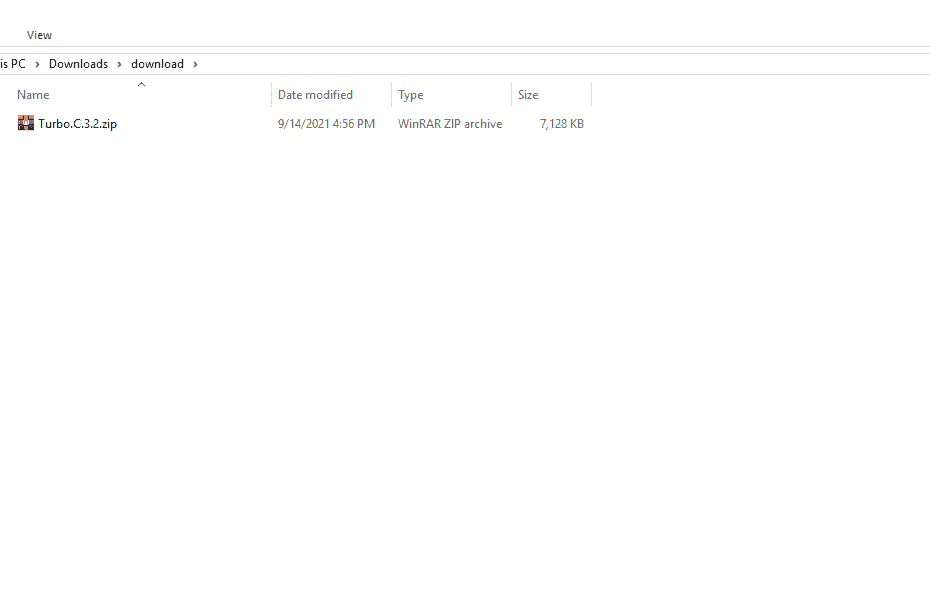Viewport: 930px width, 604px height.
Task: Sort files by Size column header
Action: point(528,95)
